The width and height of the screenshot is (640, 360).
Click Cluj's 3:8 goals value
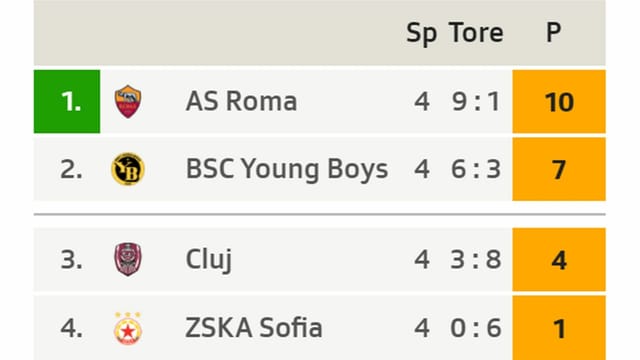476,259
